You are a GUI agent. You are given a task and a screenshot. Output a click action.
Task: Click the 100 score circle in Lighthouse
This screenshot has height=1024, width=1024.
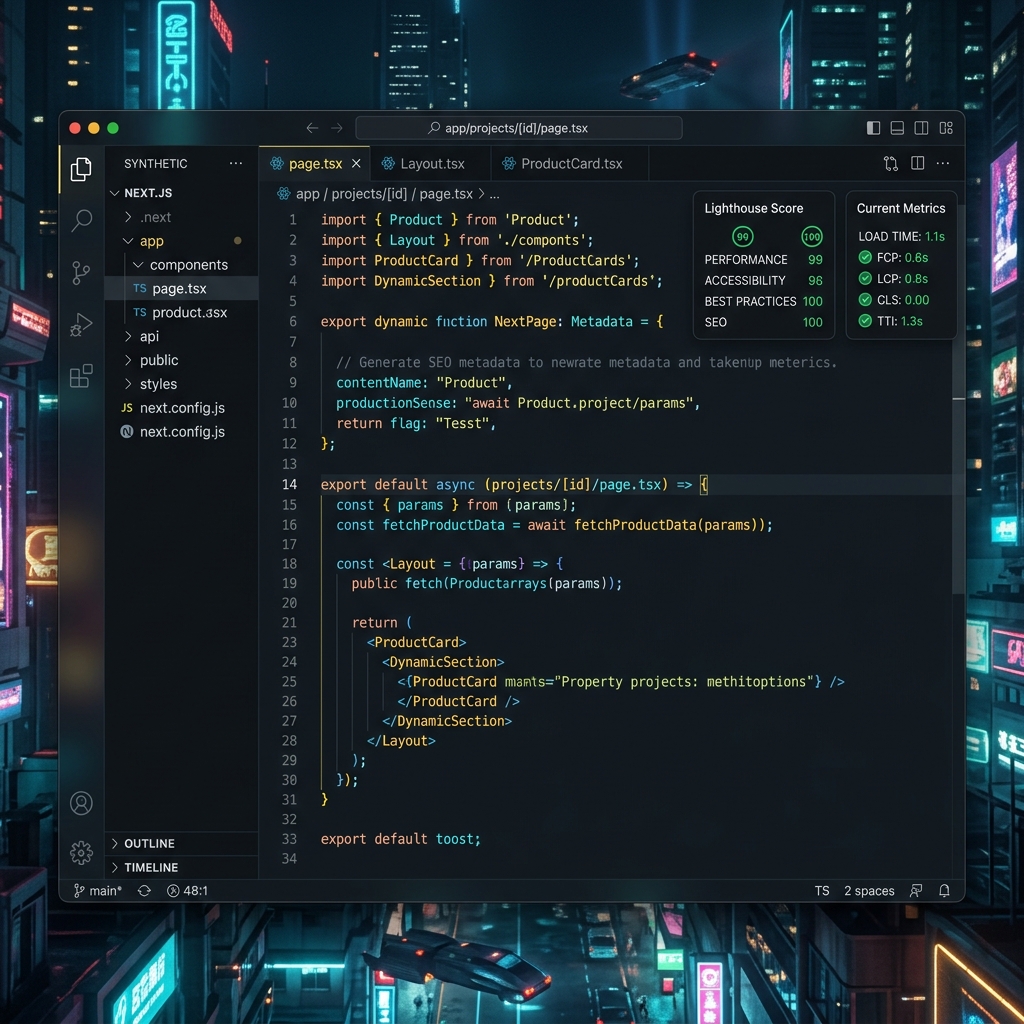[812, 236]
